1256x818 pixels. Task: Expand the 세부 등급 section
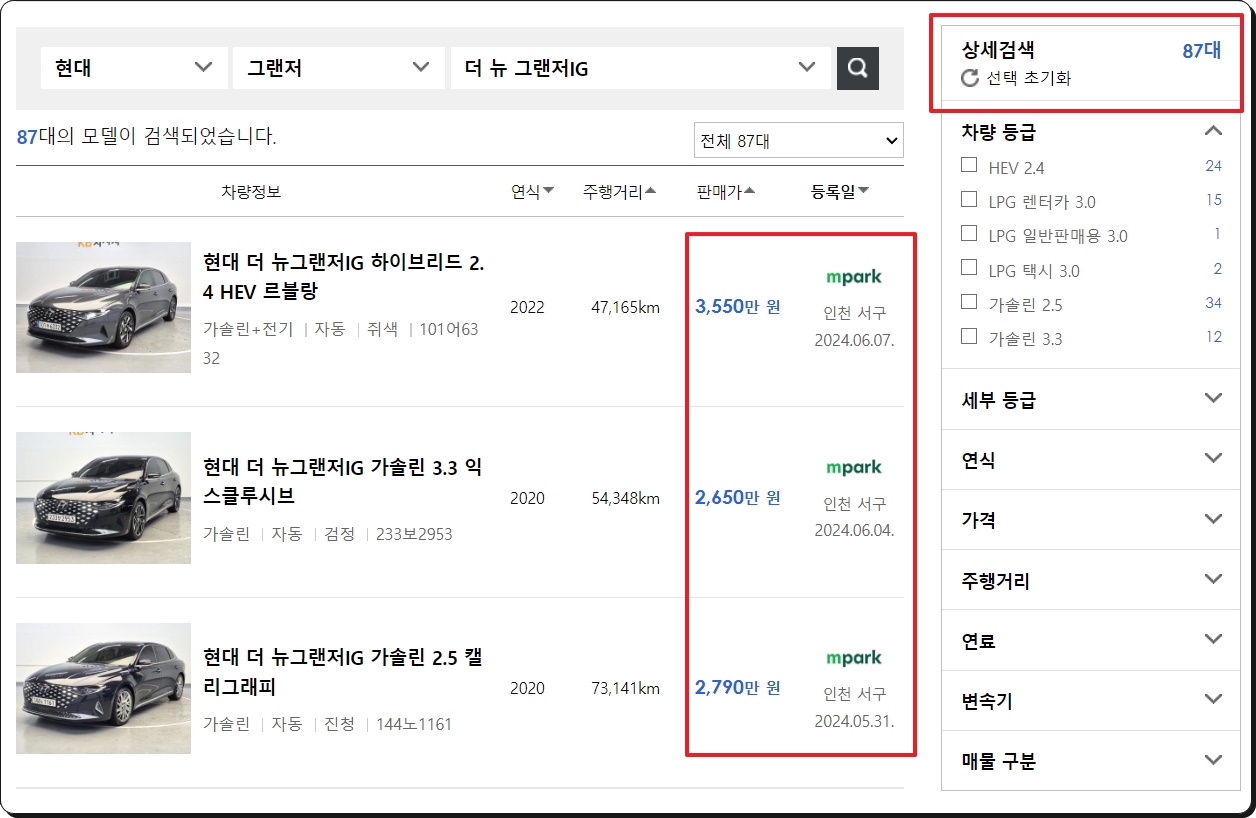pos(1213,398)
